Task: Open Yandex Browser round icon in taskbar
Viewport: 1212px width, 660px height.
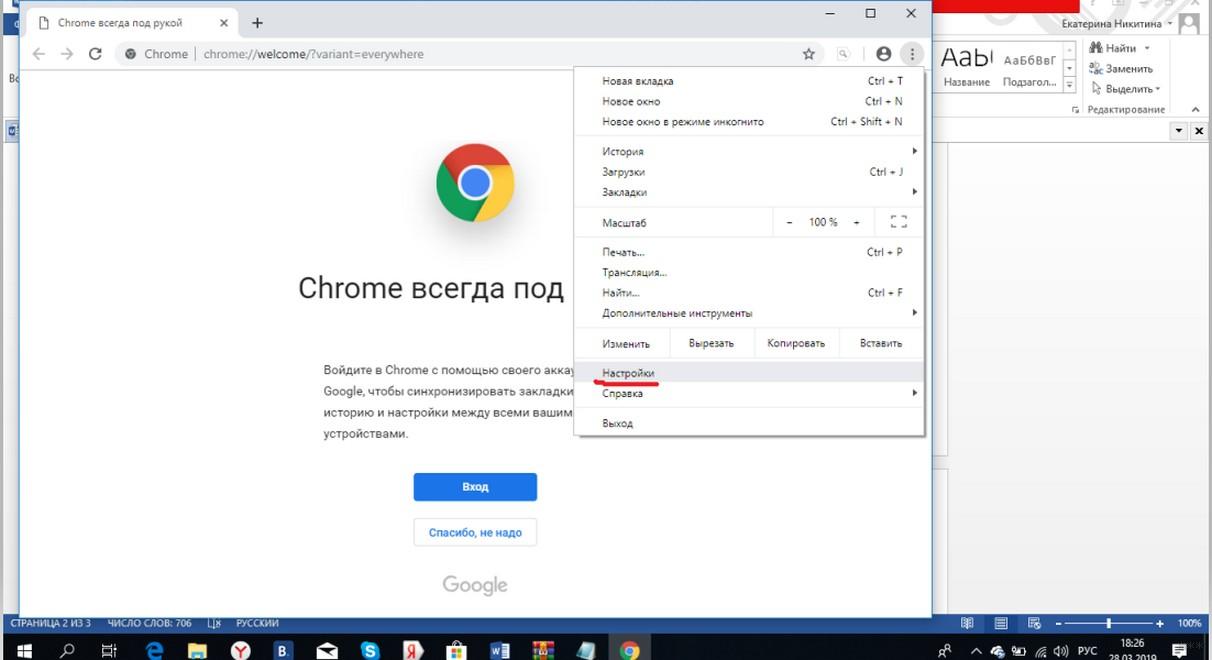Action: [x=241, y=650]
